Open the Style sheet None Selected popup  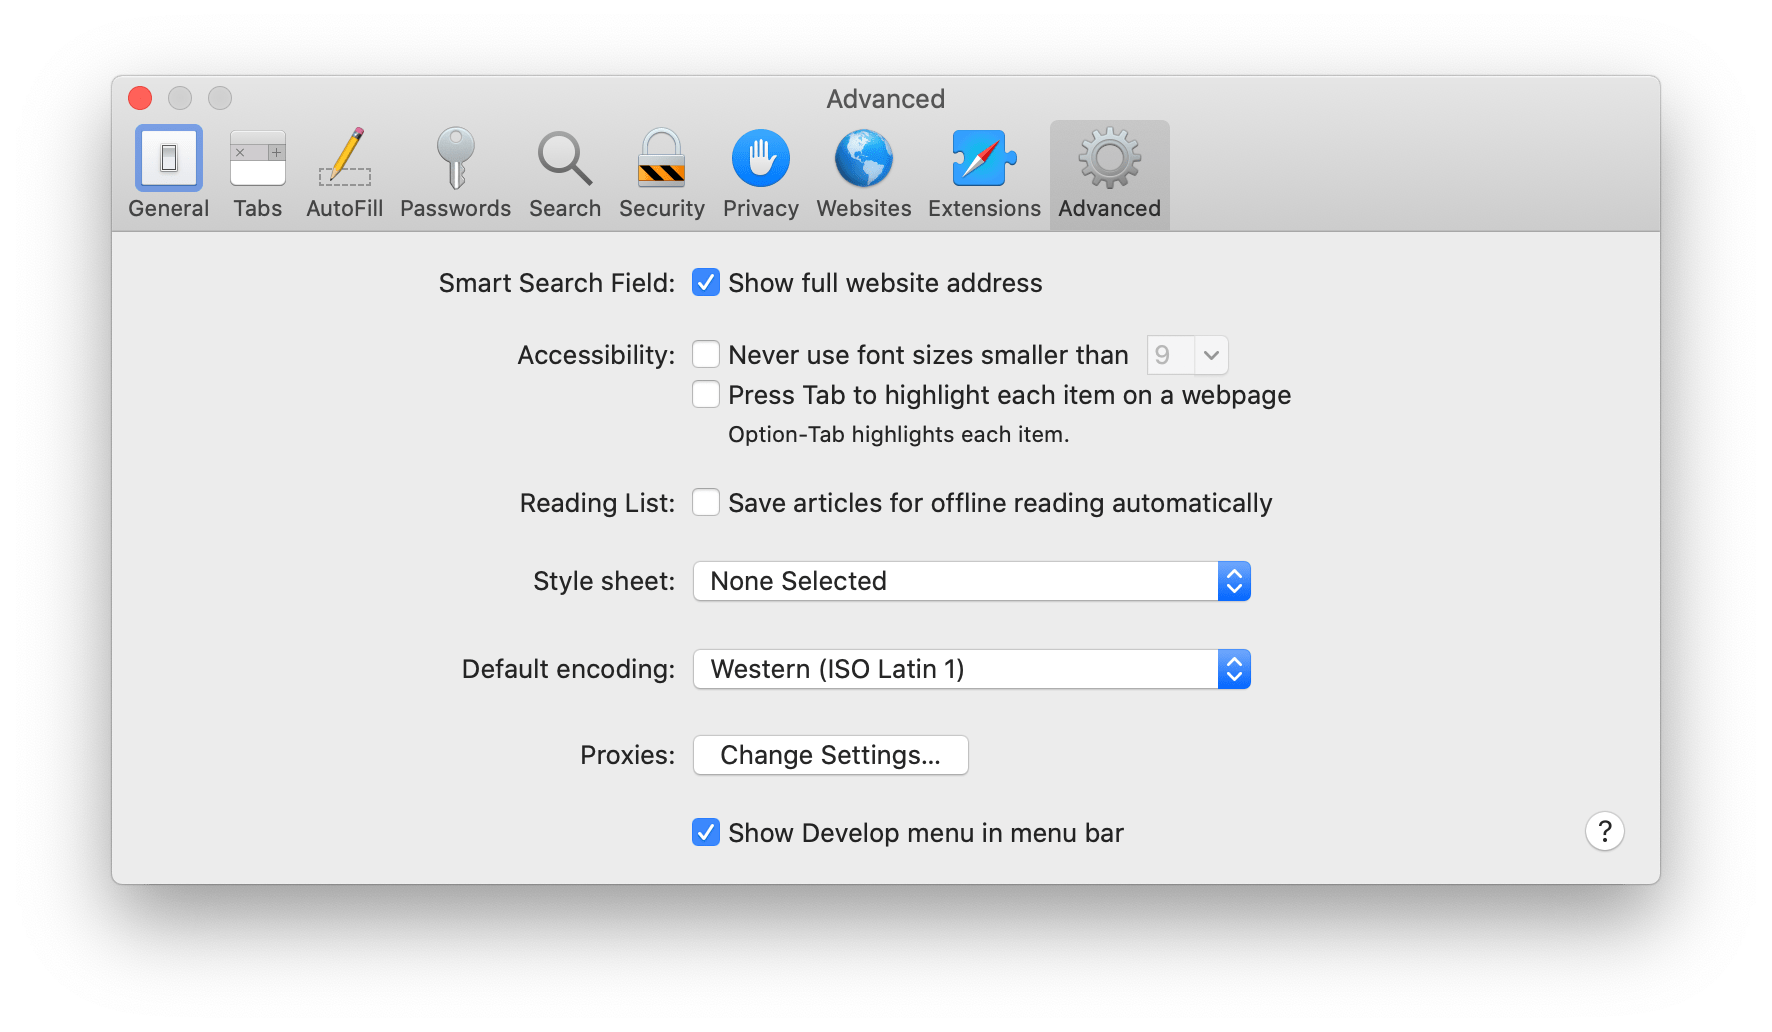[x=972, y=581]
